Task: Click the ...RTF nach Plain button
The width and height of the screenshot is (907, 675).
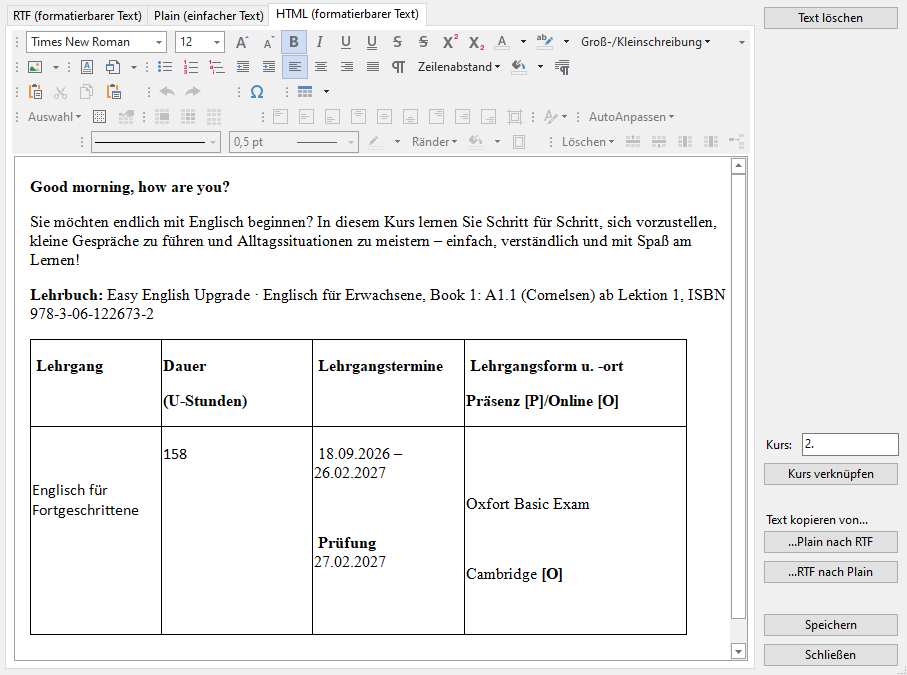Action: coord(831,572)
